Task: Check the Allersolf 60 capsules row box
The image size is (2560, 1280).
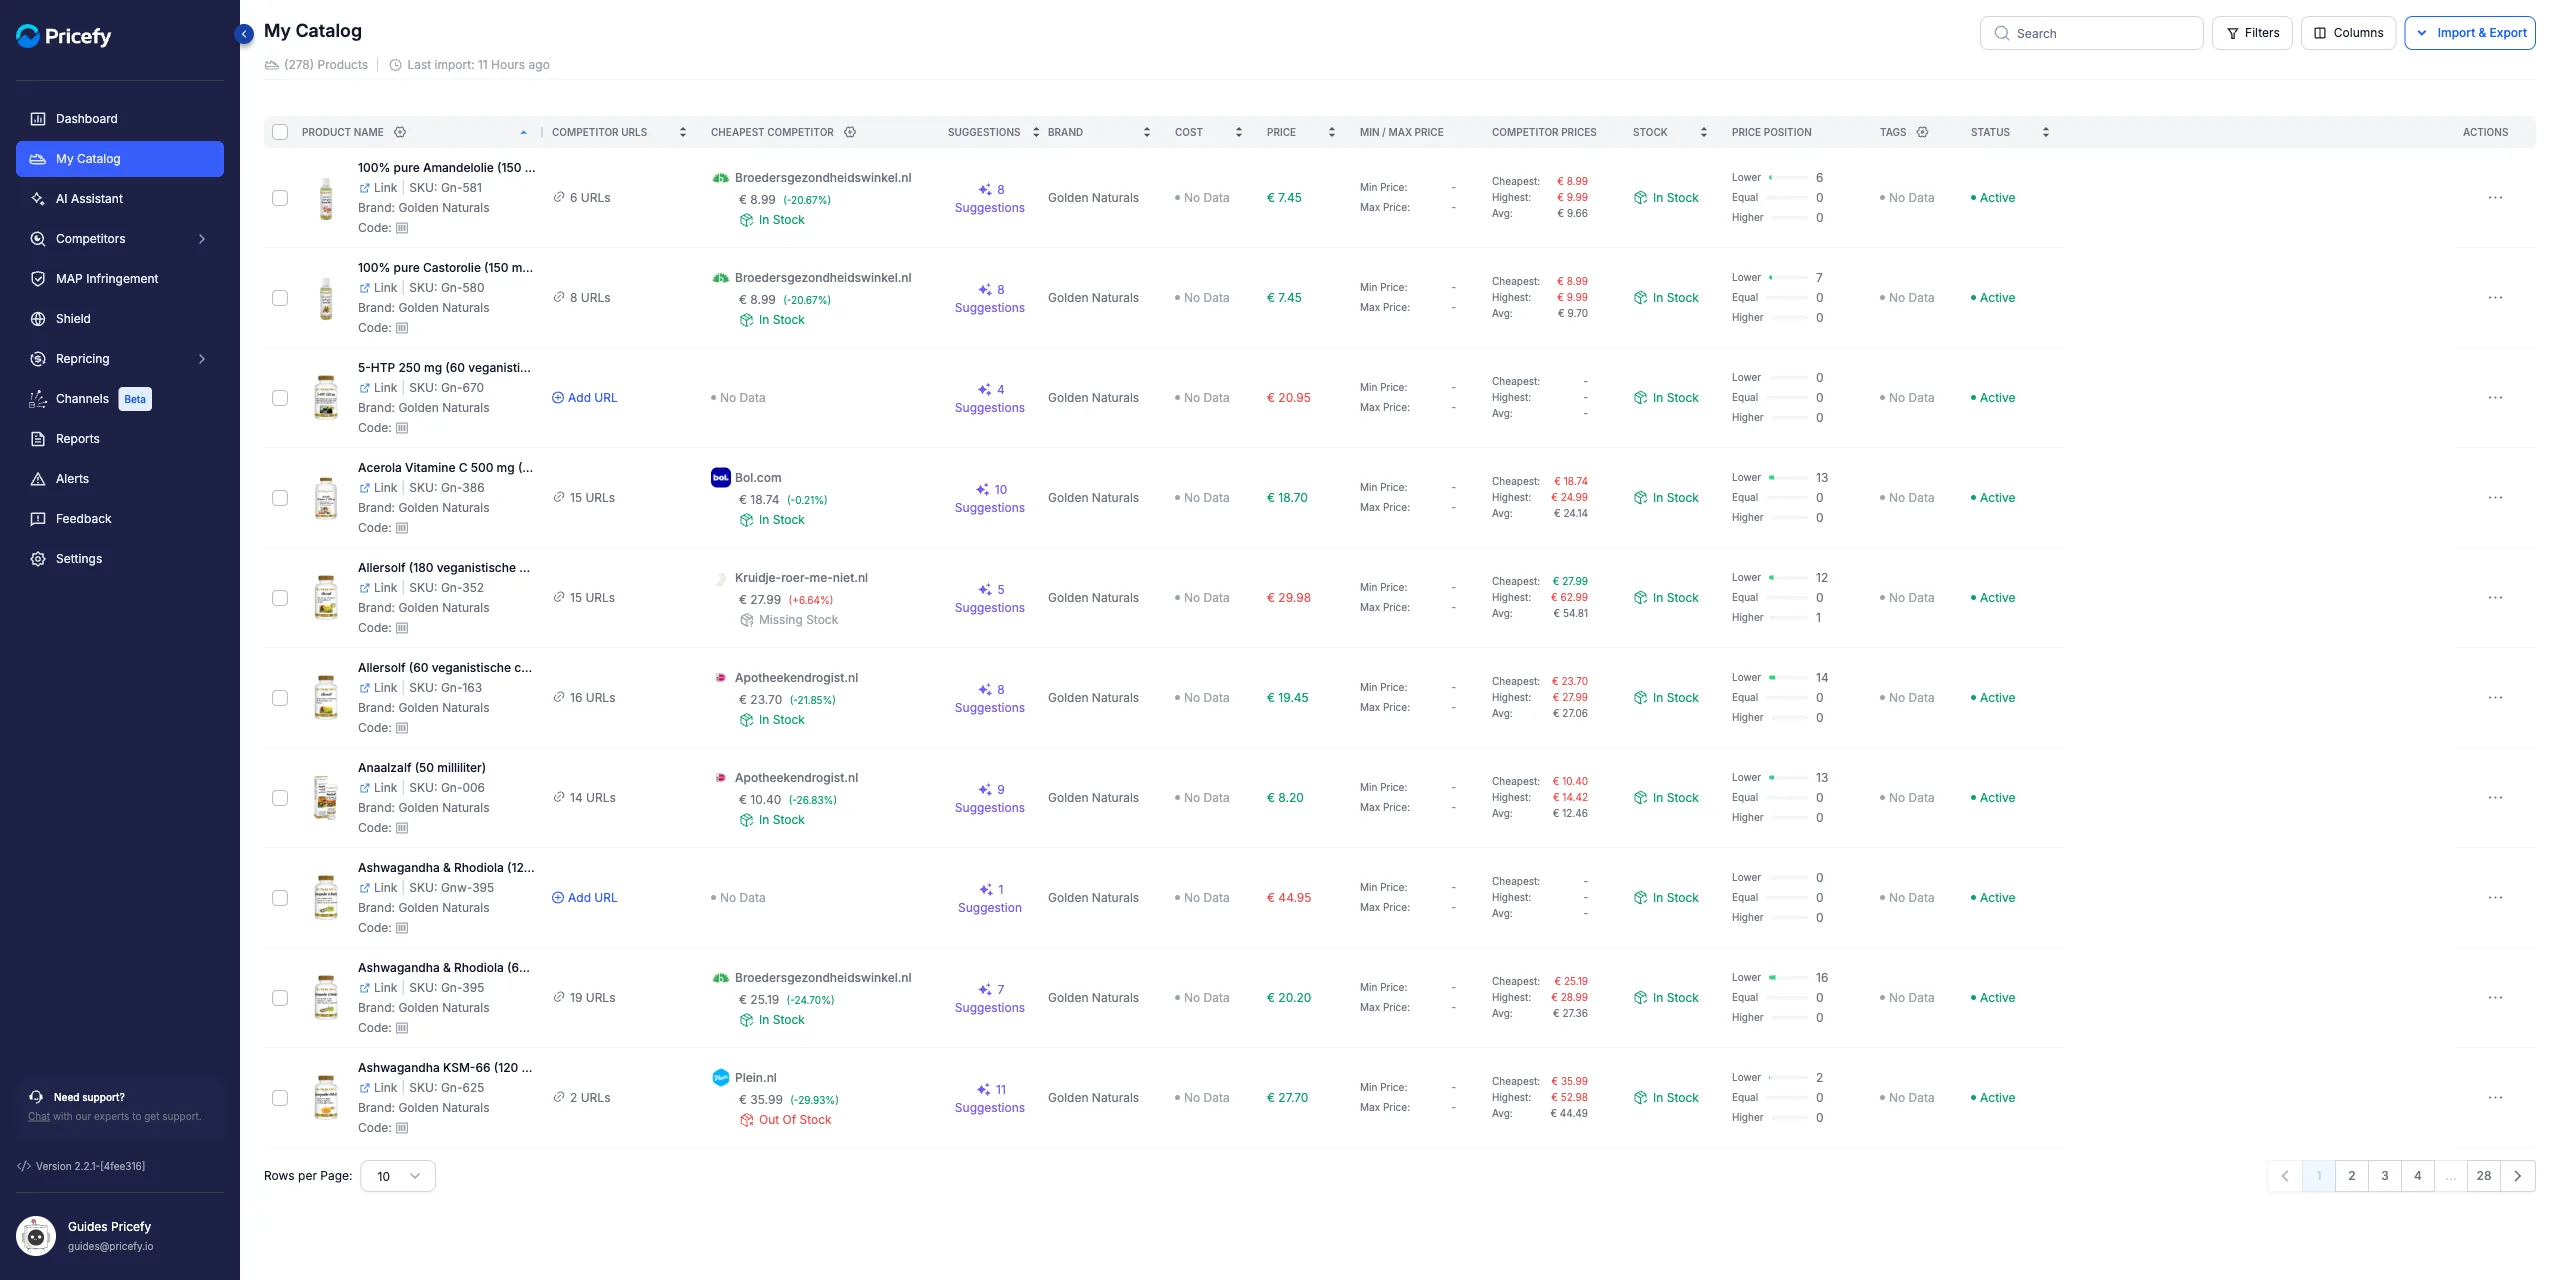Action: tap(280, 698)
